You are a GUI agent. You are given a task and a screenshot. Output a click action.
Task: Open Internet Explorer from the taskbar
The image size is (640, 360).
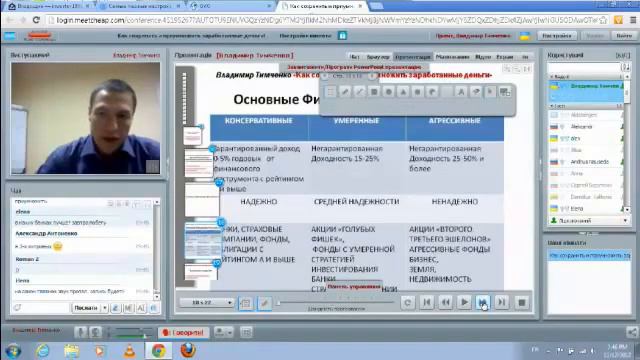click(42, 351)
